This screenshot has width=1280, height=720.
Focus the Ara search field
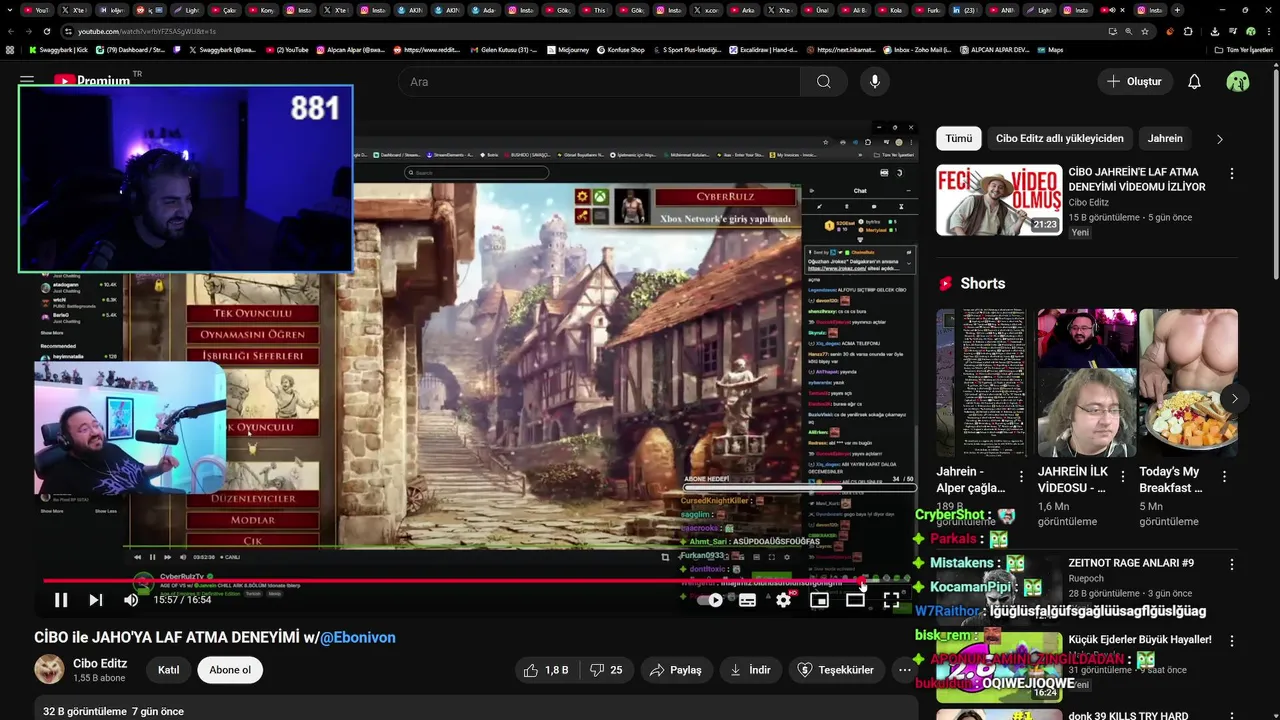pyautogui.click(x=598, y=82)
